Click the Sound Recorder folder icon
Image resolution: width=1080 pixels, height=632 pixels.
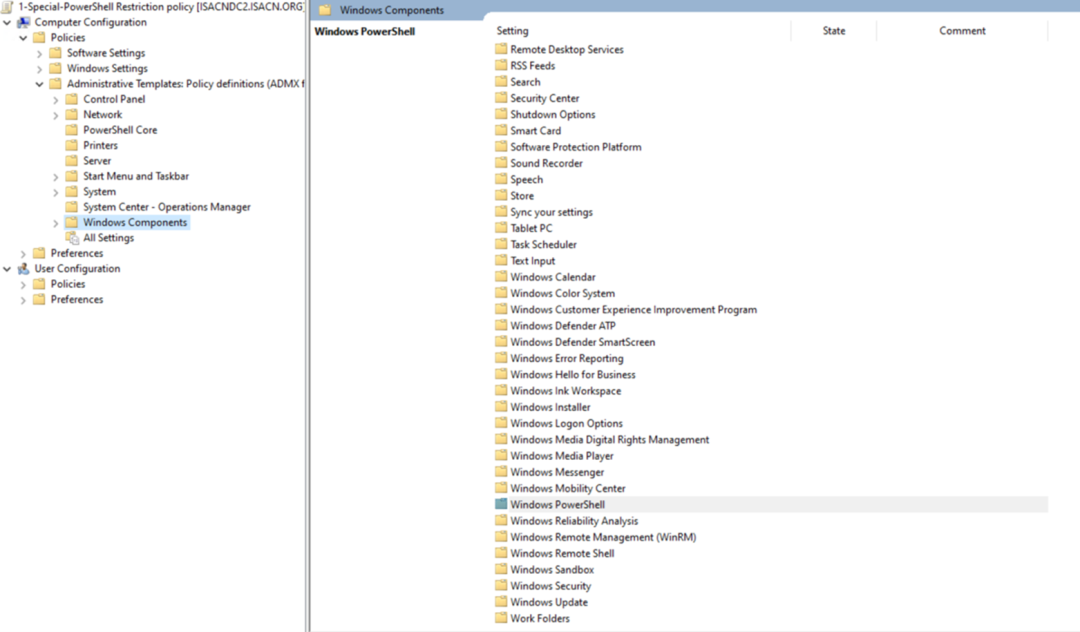pos(501,162)
